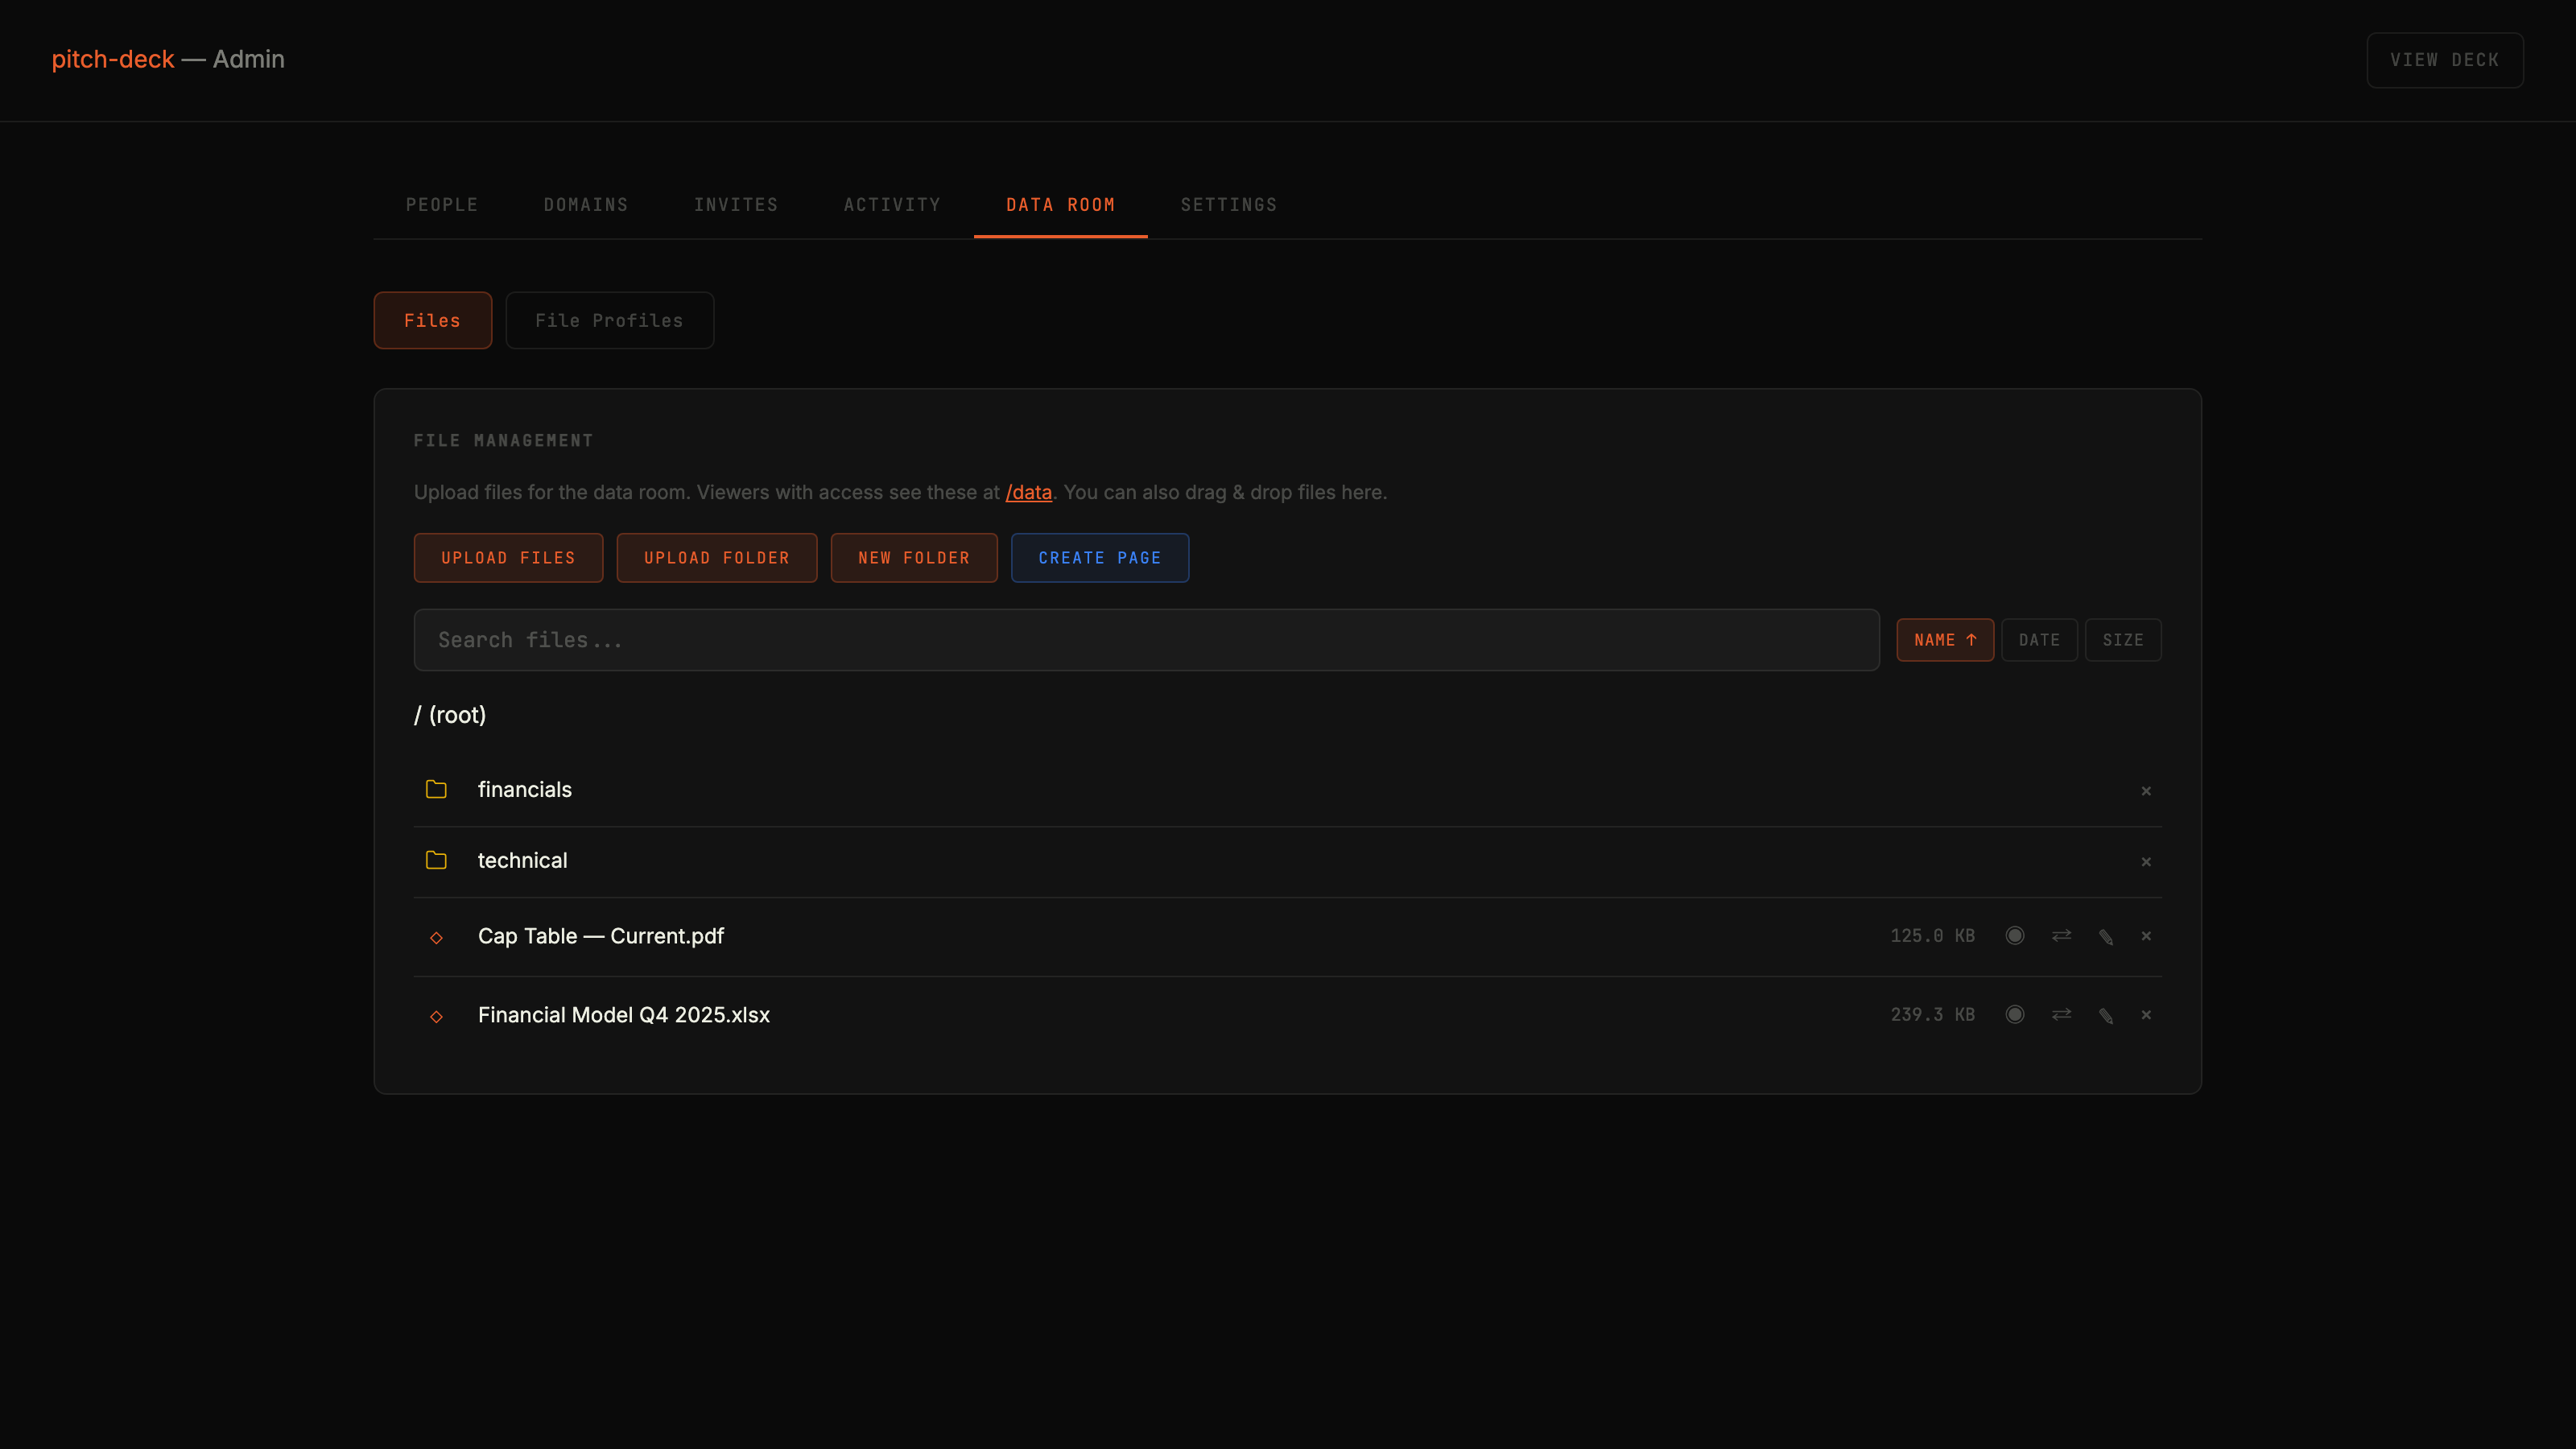
Task: Sort files by DATE
Action: point(2039,639)
